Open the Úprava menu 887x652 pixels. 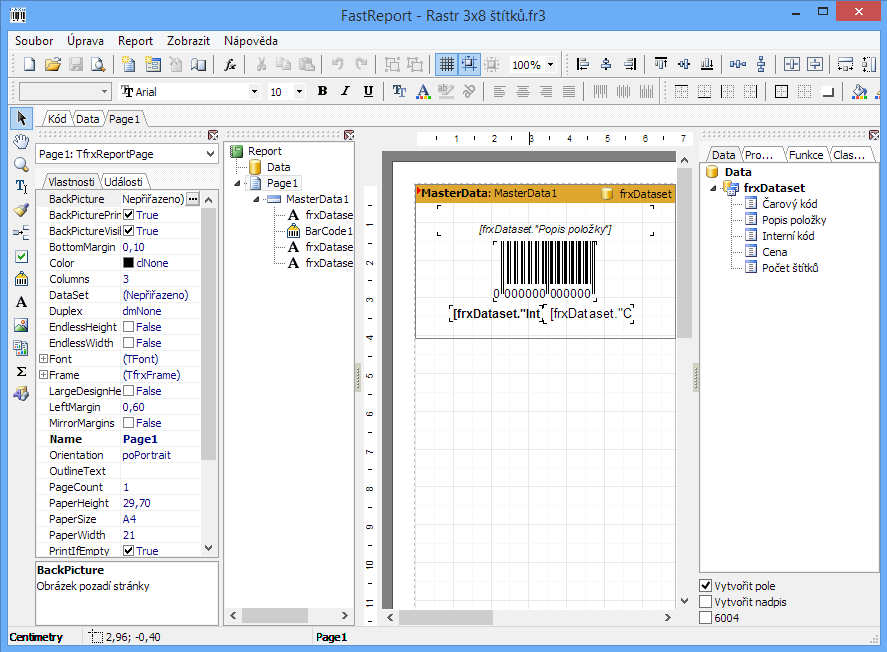click(x=85, y=41)
